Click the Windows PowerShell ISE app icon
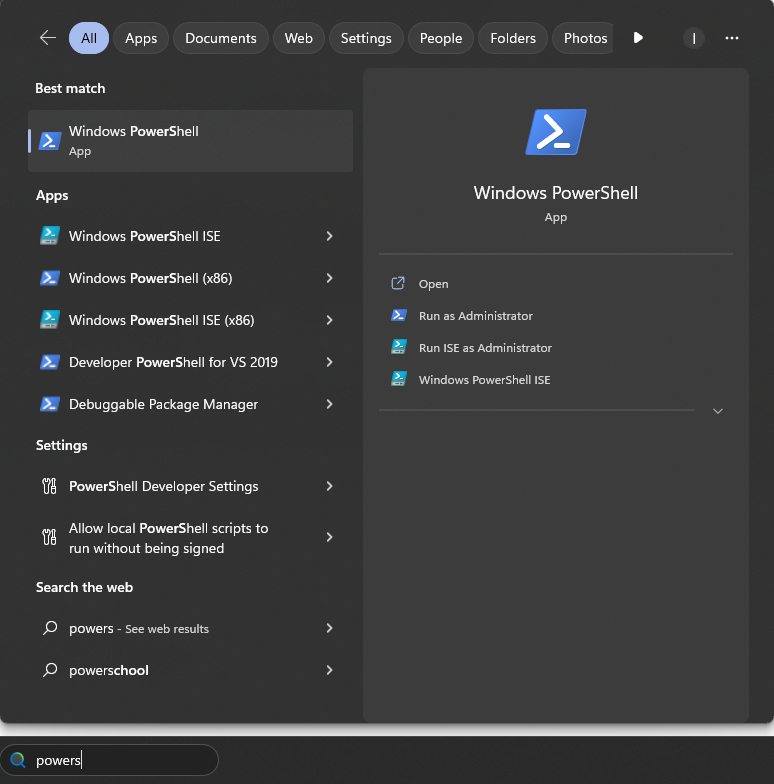Screen dimensions: 774x784 (x=50, y=236)
